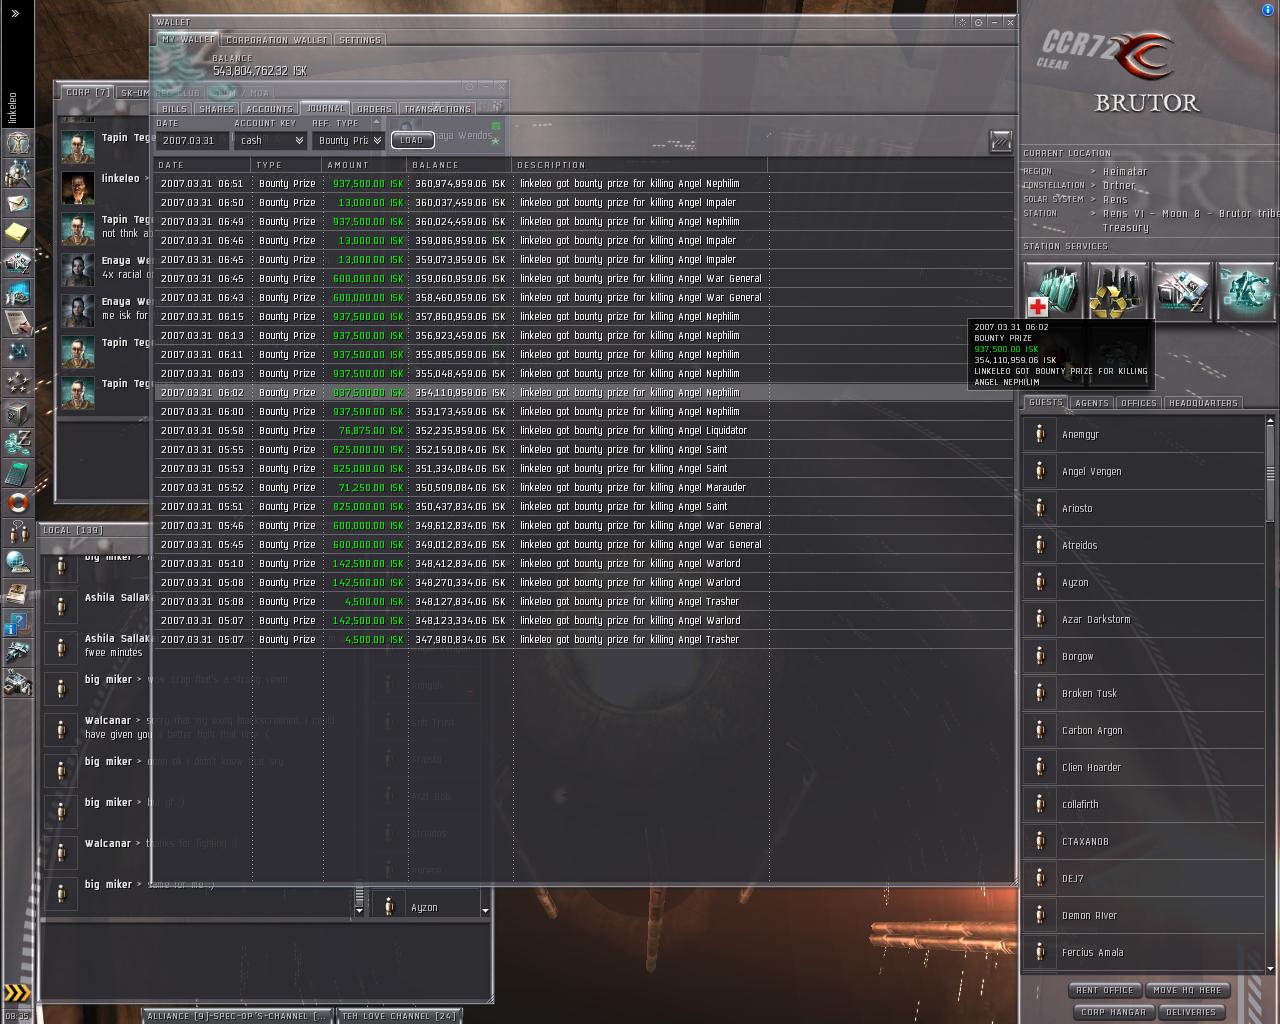
Task: Open the teal figure station service icon
Action: pos(1245,291)
